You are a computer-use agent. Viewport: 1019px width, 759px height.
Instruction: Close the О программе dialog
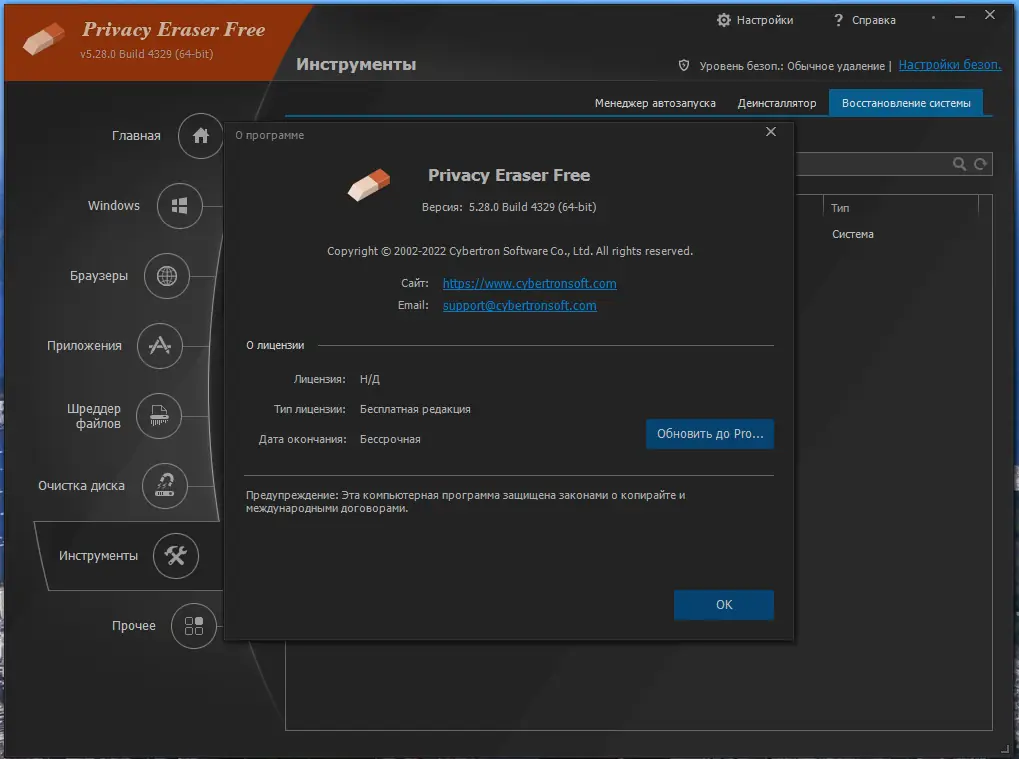pyautogui.click(x=771, y=132)
